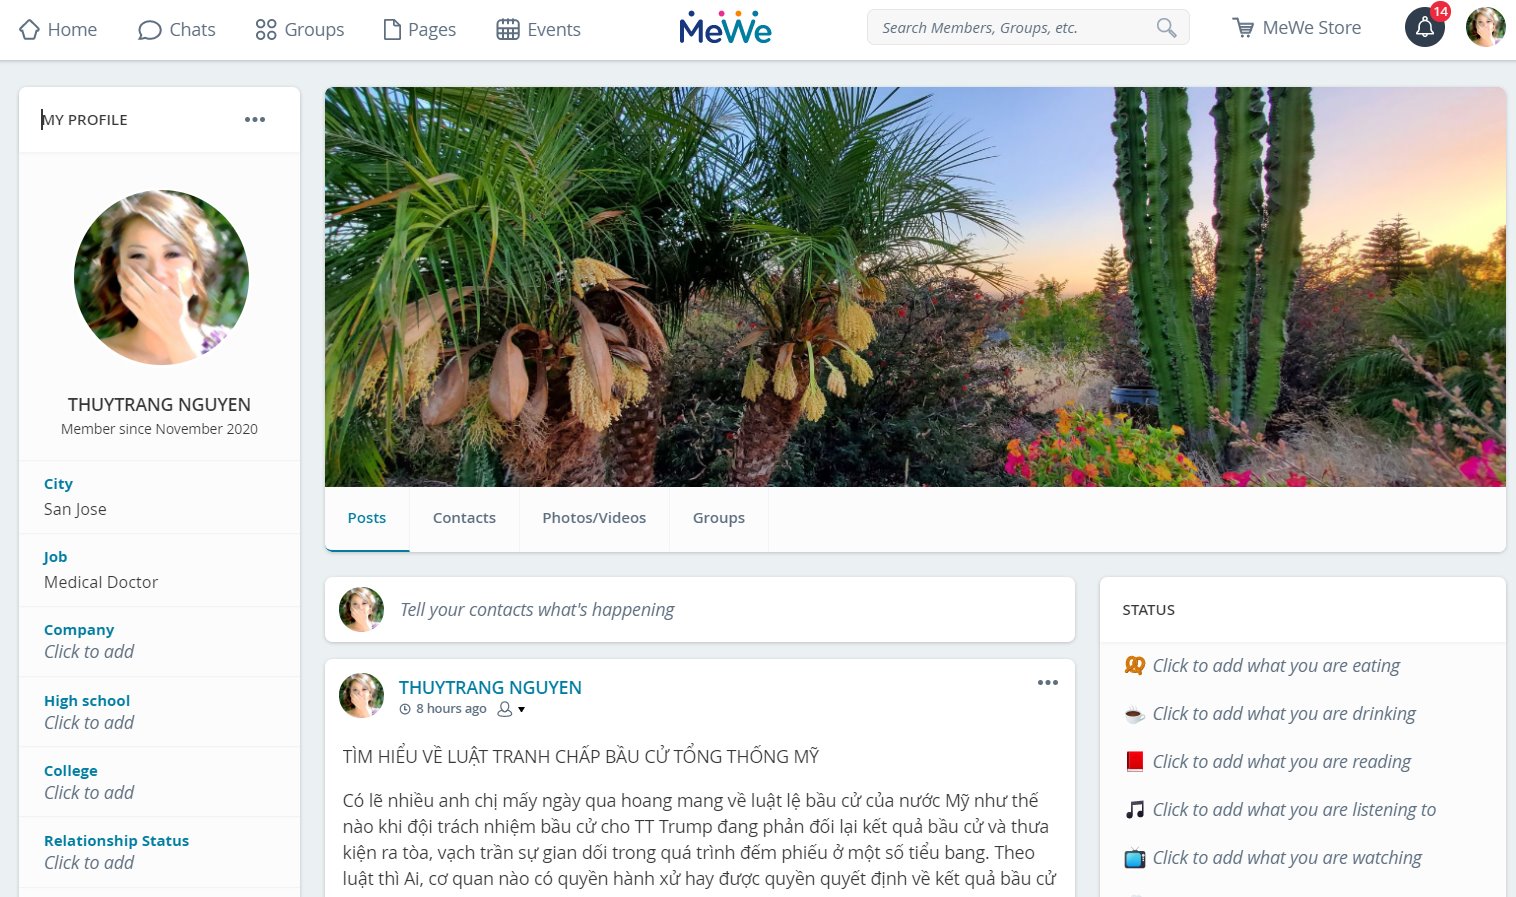Click to add what you are reading
Viewport: 1516px width, 897px height.
[1281, 762]
